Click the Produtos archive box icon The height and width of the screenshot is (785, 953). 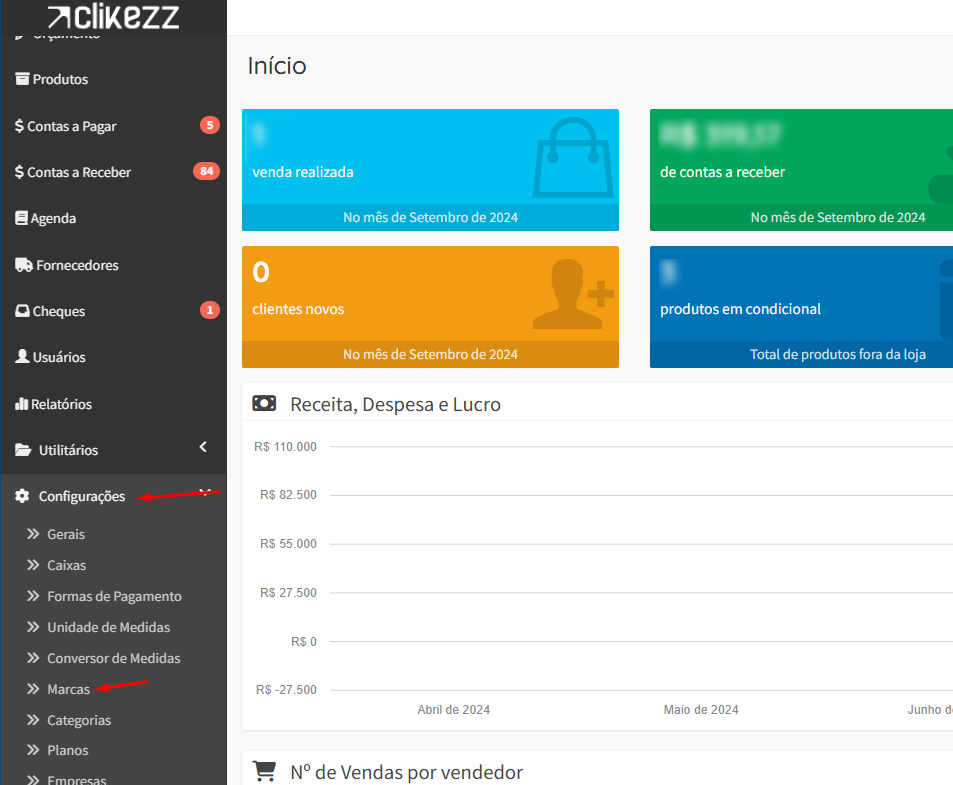(x=22, y=79)
